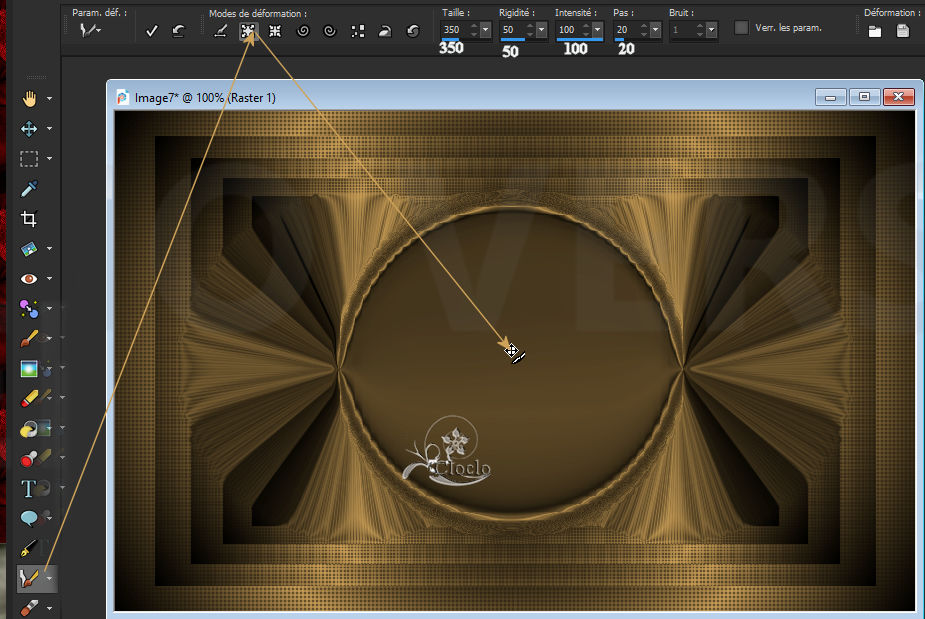Open the Intensité dropdown arrow
This screenshot has height=619, width=925.
[598, 30]
